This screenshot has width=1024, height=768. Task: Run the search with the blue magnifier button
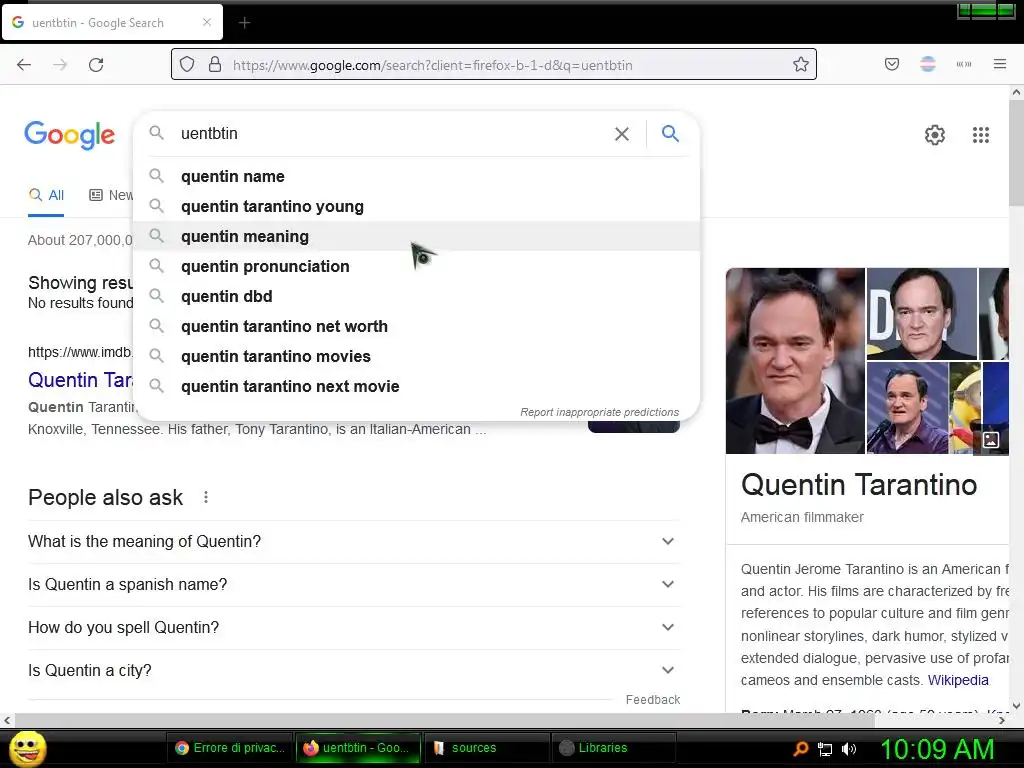point(670,133)
